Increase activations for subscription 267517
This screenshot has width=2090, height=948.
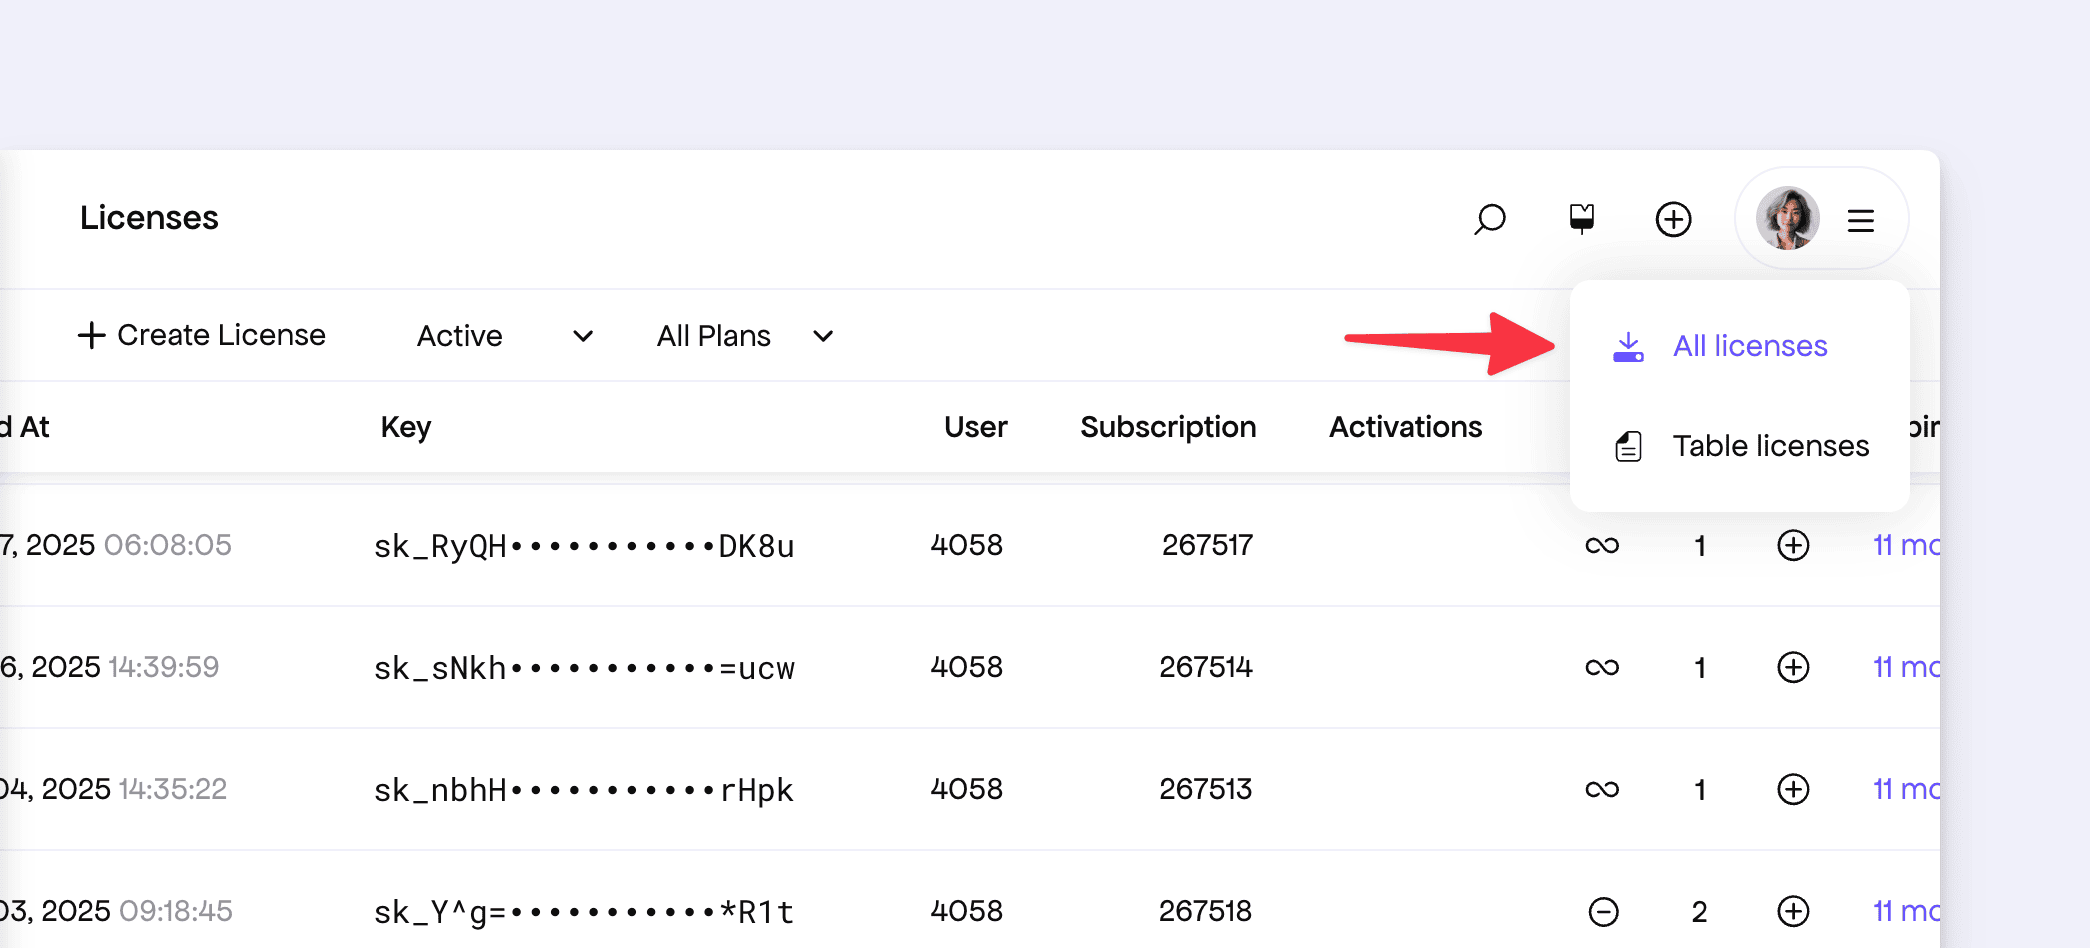click(1793, 545)
